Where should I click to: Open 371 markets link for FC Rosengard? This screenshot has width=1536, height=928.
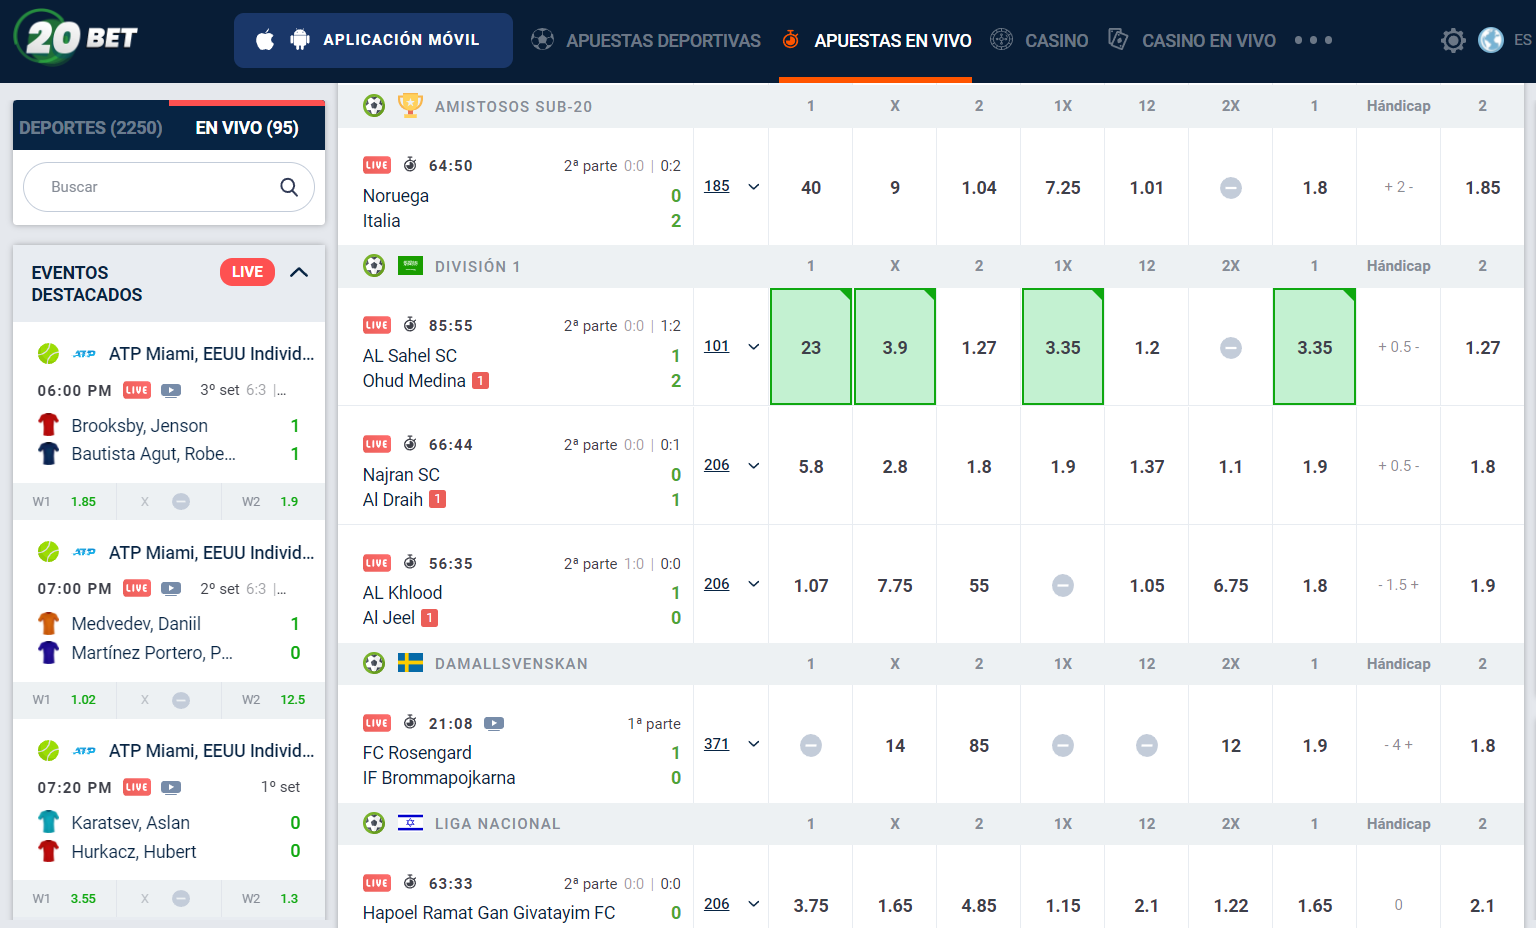click(716, 744)
